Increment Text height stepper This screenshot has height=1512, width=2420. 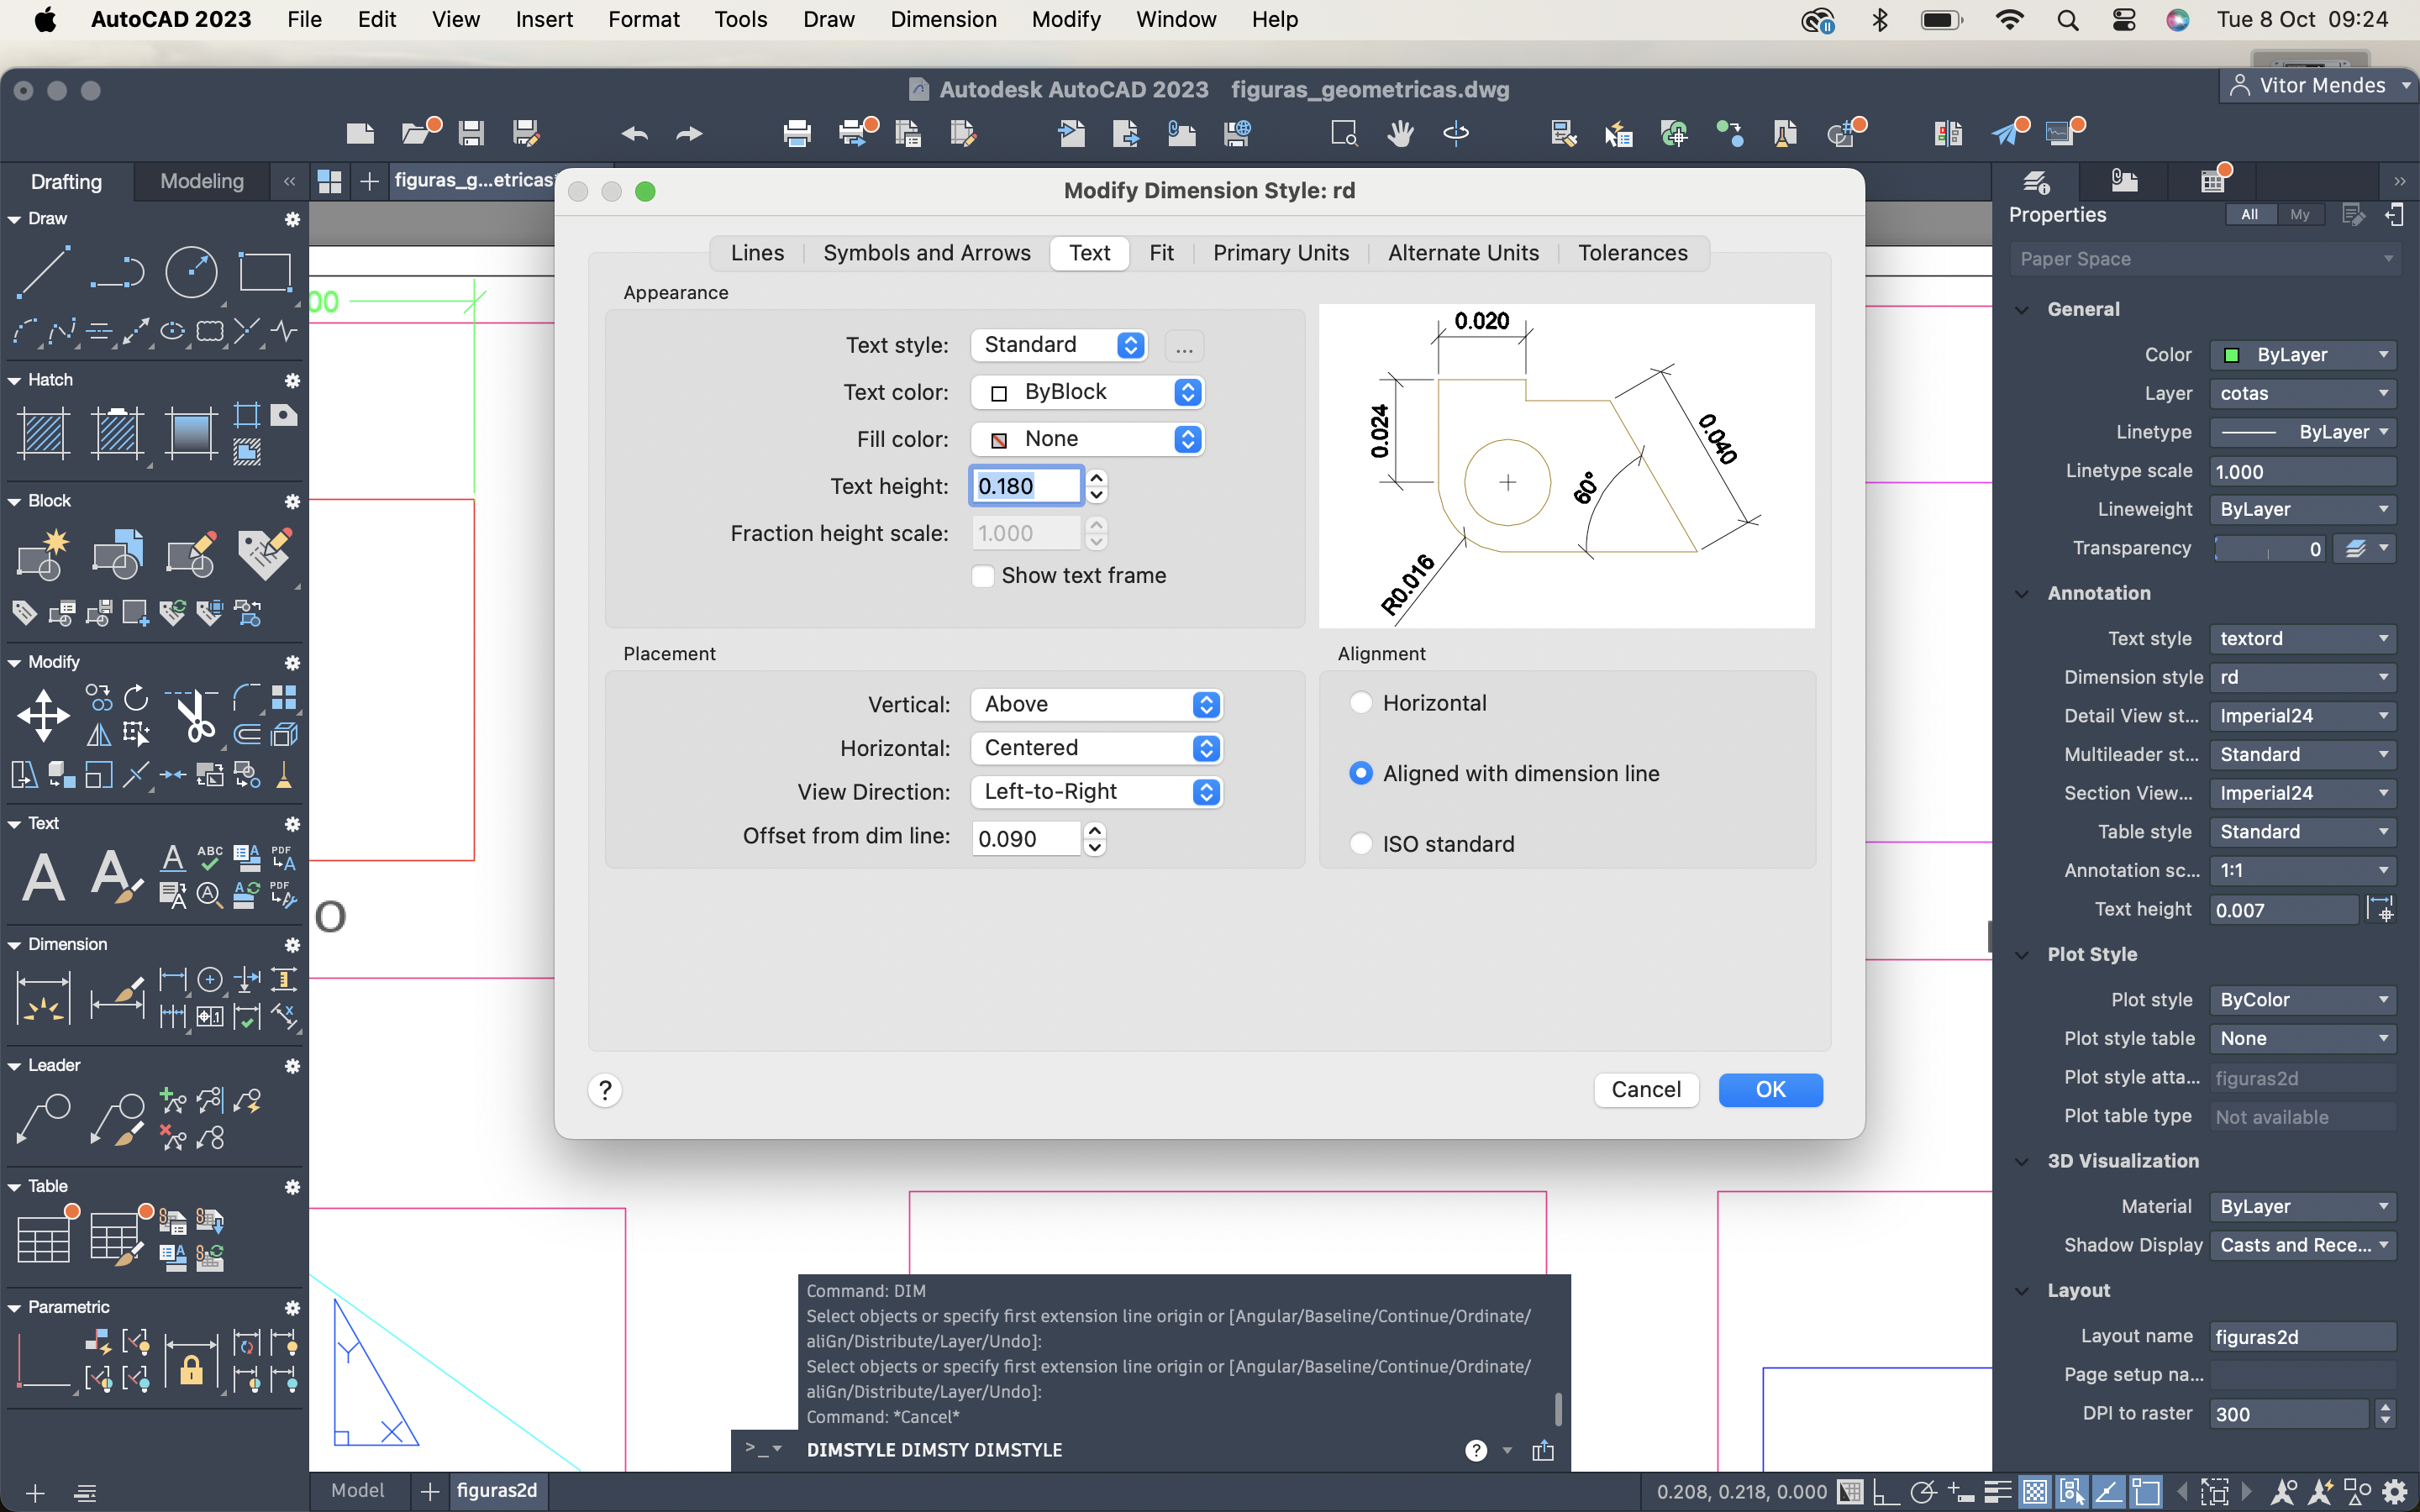[x=1096, y=478]
